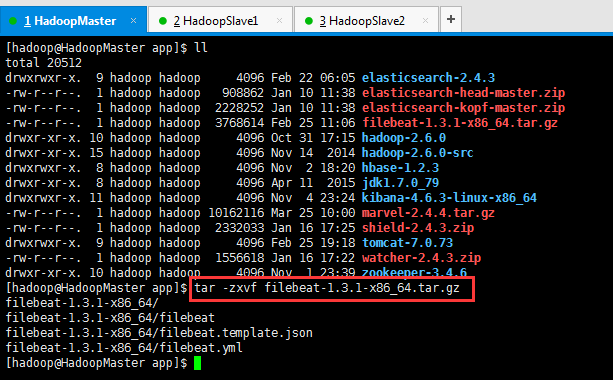
Task: Open the HadoopSlave2 session tab
Action: pyautogui.click(x=366, y=20)
